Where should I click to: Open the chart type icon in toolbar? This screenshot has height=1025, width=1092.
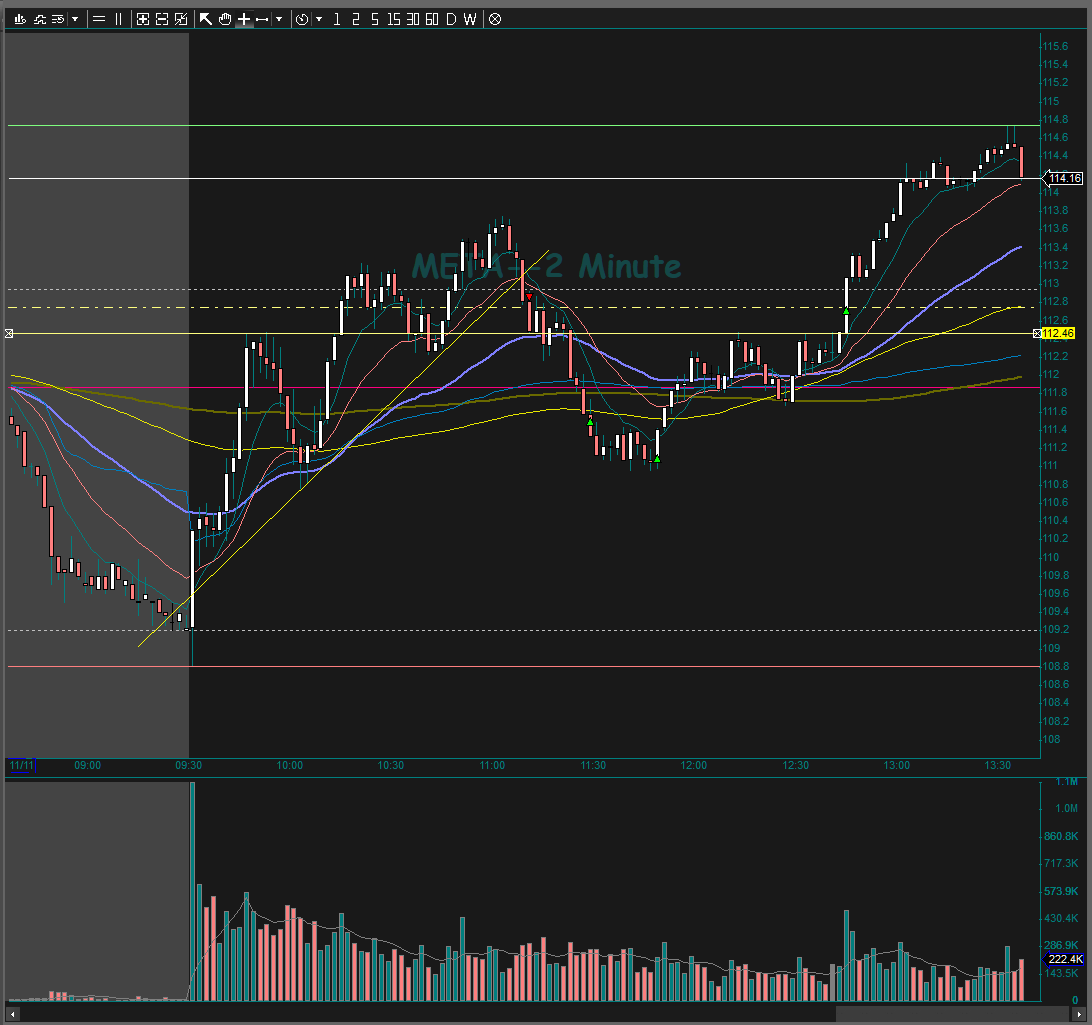coord(20,19)
